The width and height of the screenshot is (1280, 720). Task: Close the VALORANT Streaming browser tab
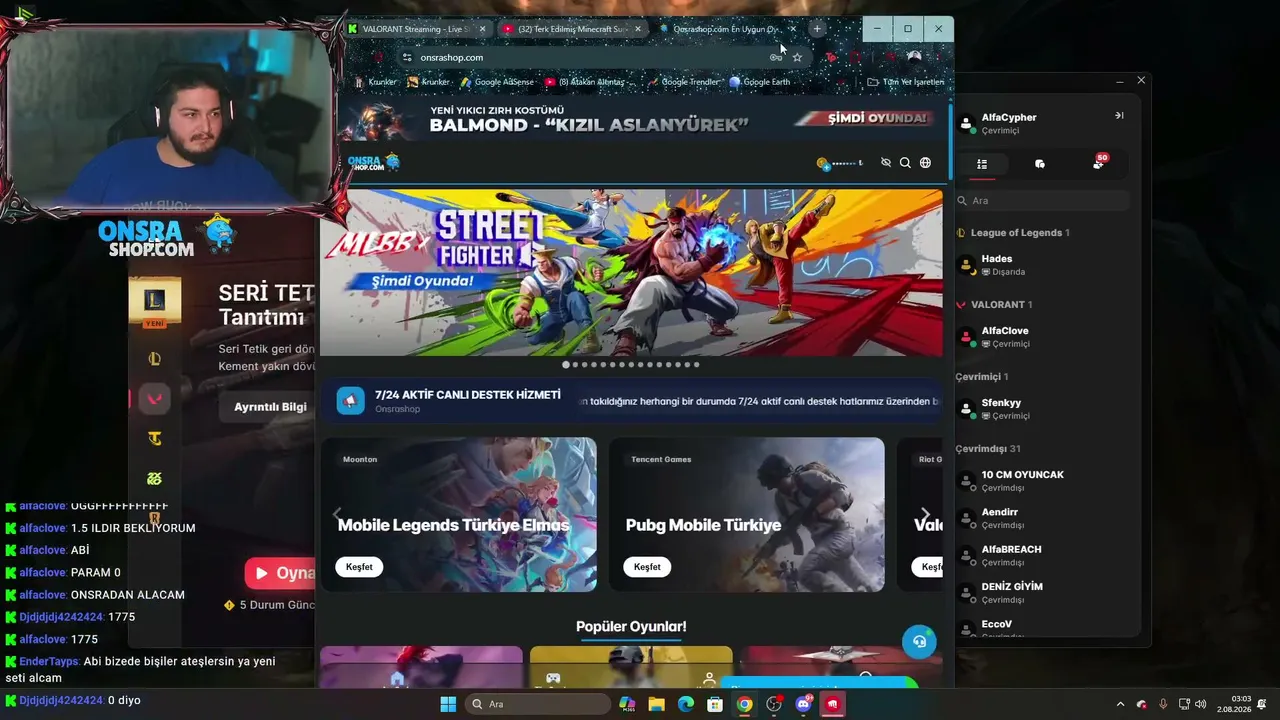click(x=482, y=29)
